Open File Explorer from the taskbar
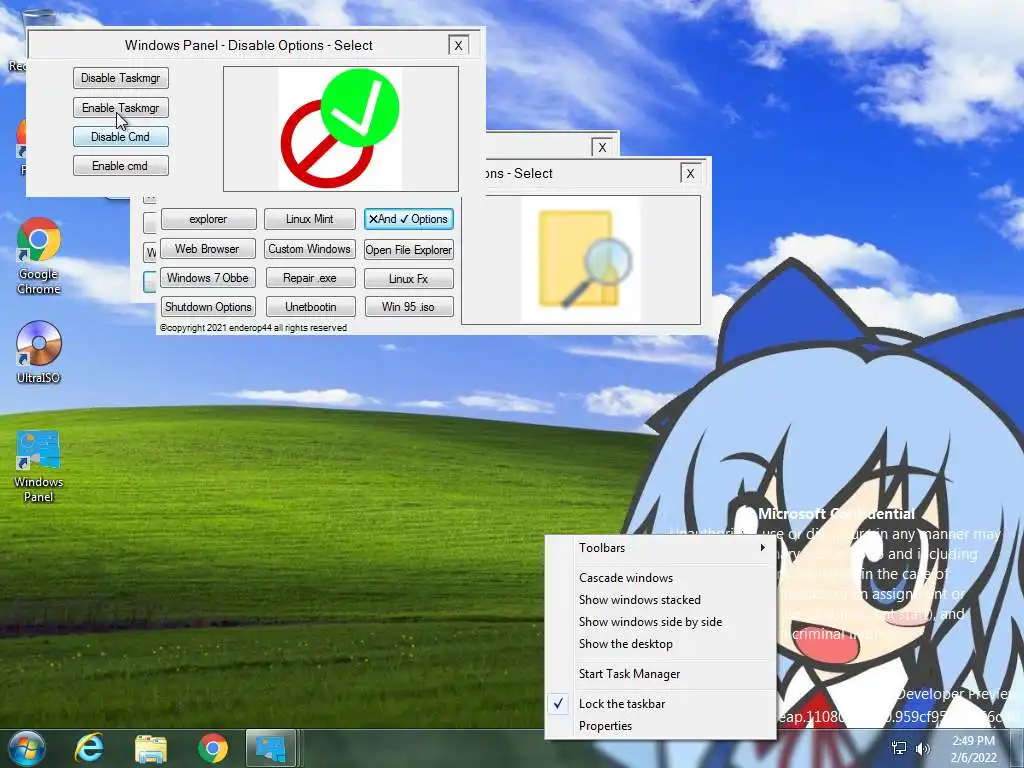Viewport: 1024px width, 768px height. [x=151, y=749]
